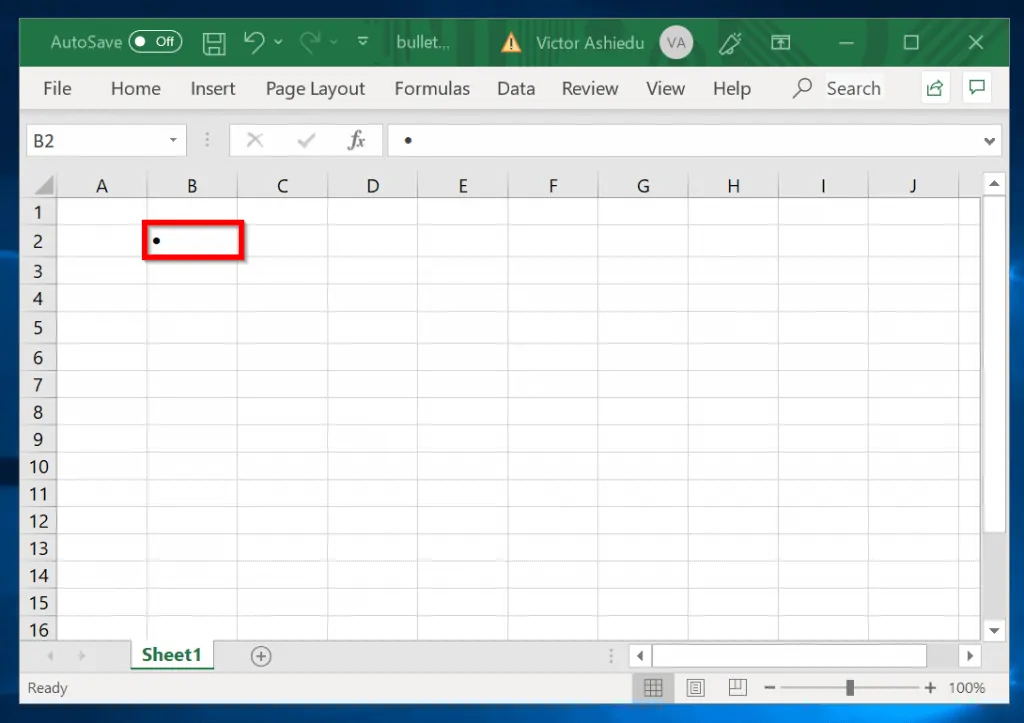Viewport: 1024px width, 723px height.
Task: Click the horizontal scrollbar right arrow
Action: (970, 656)
